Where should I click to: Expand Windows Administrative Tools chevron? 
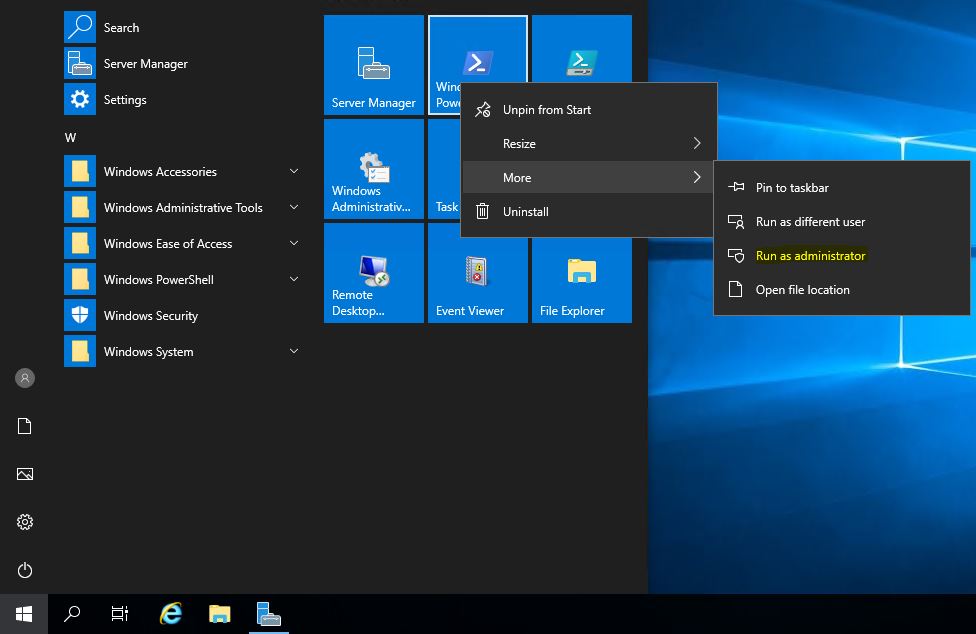(x=294, y=207)
